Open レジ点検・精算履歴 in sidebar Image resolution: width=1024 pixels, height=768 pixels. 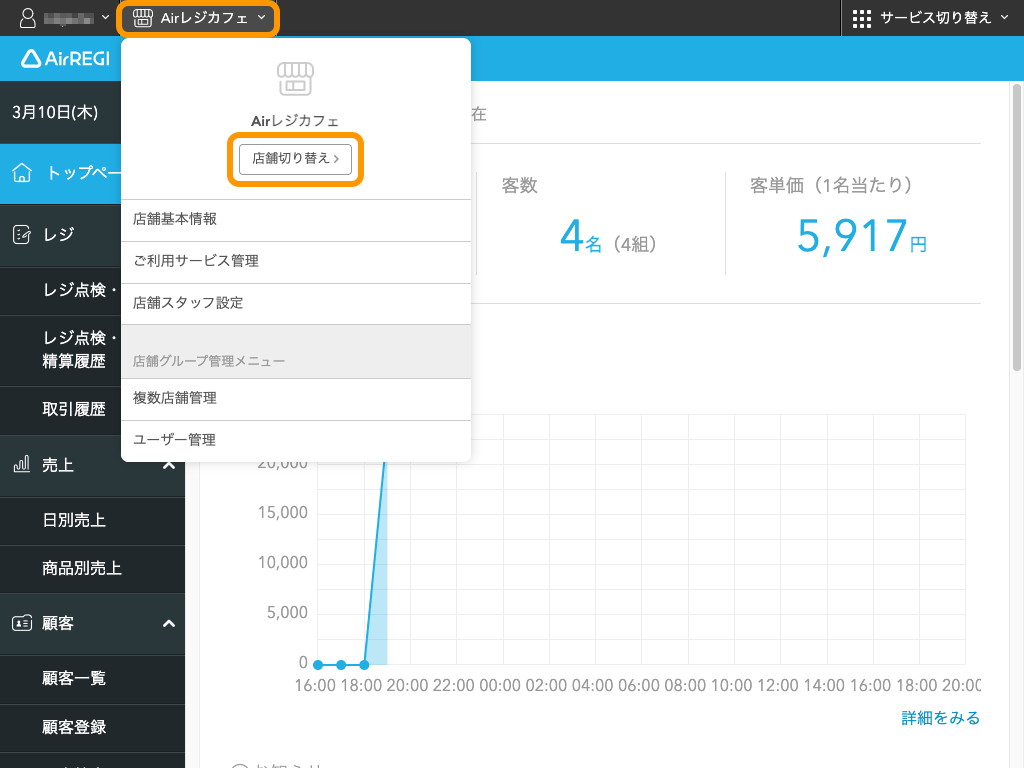(61, 350)
